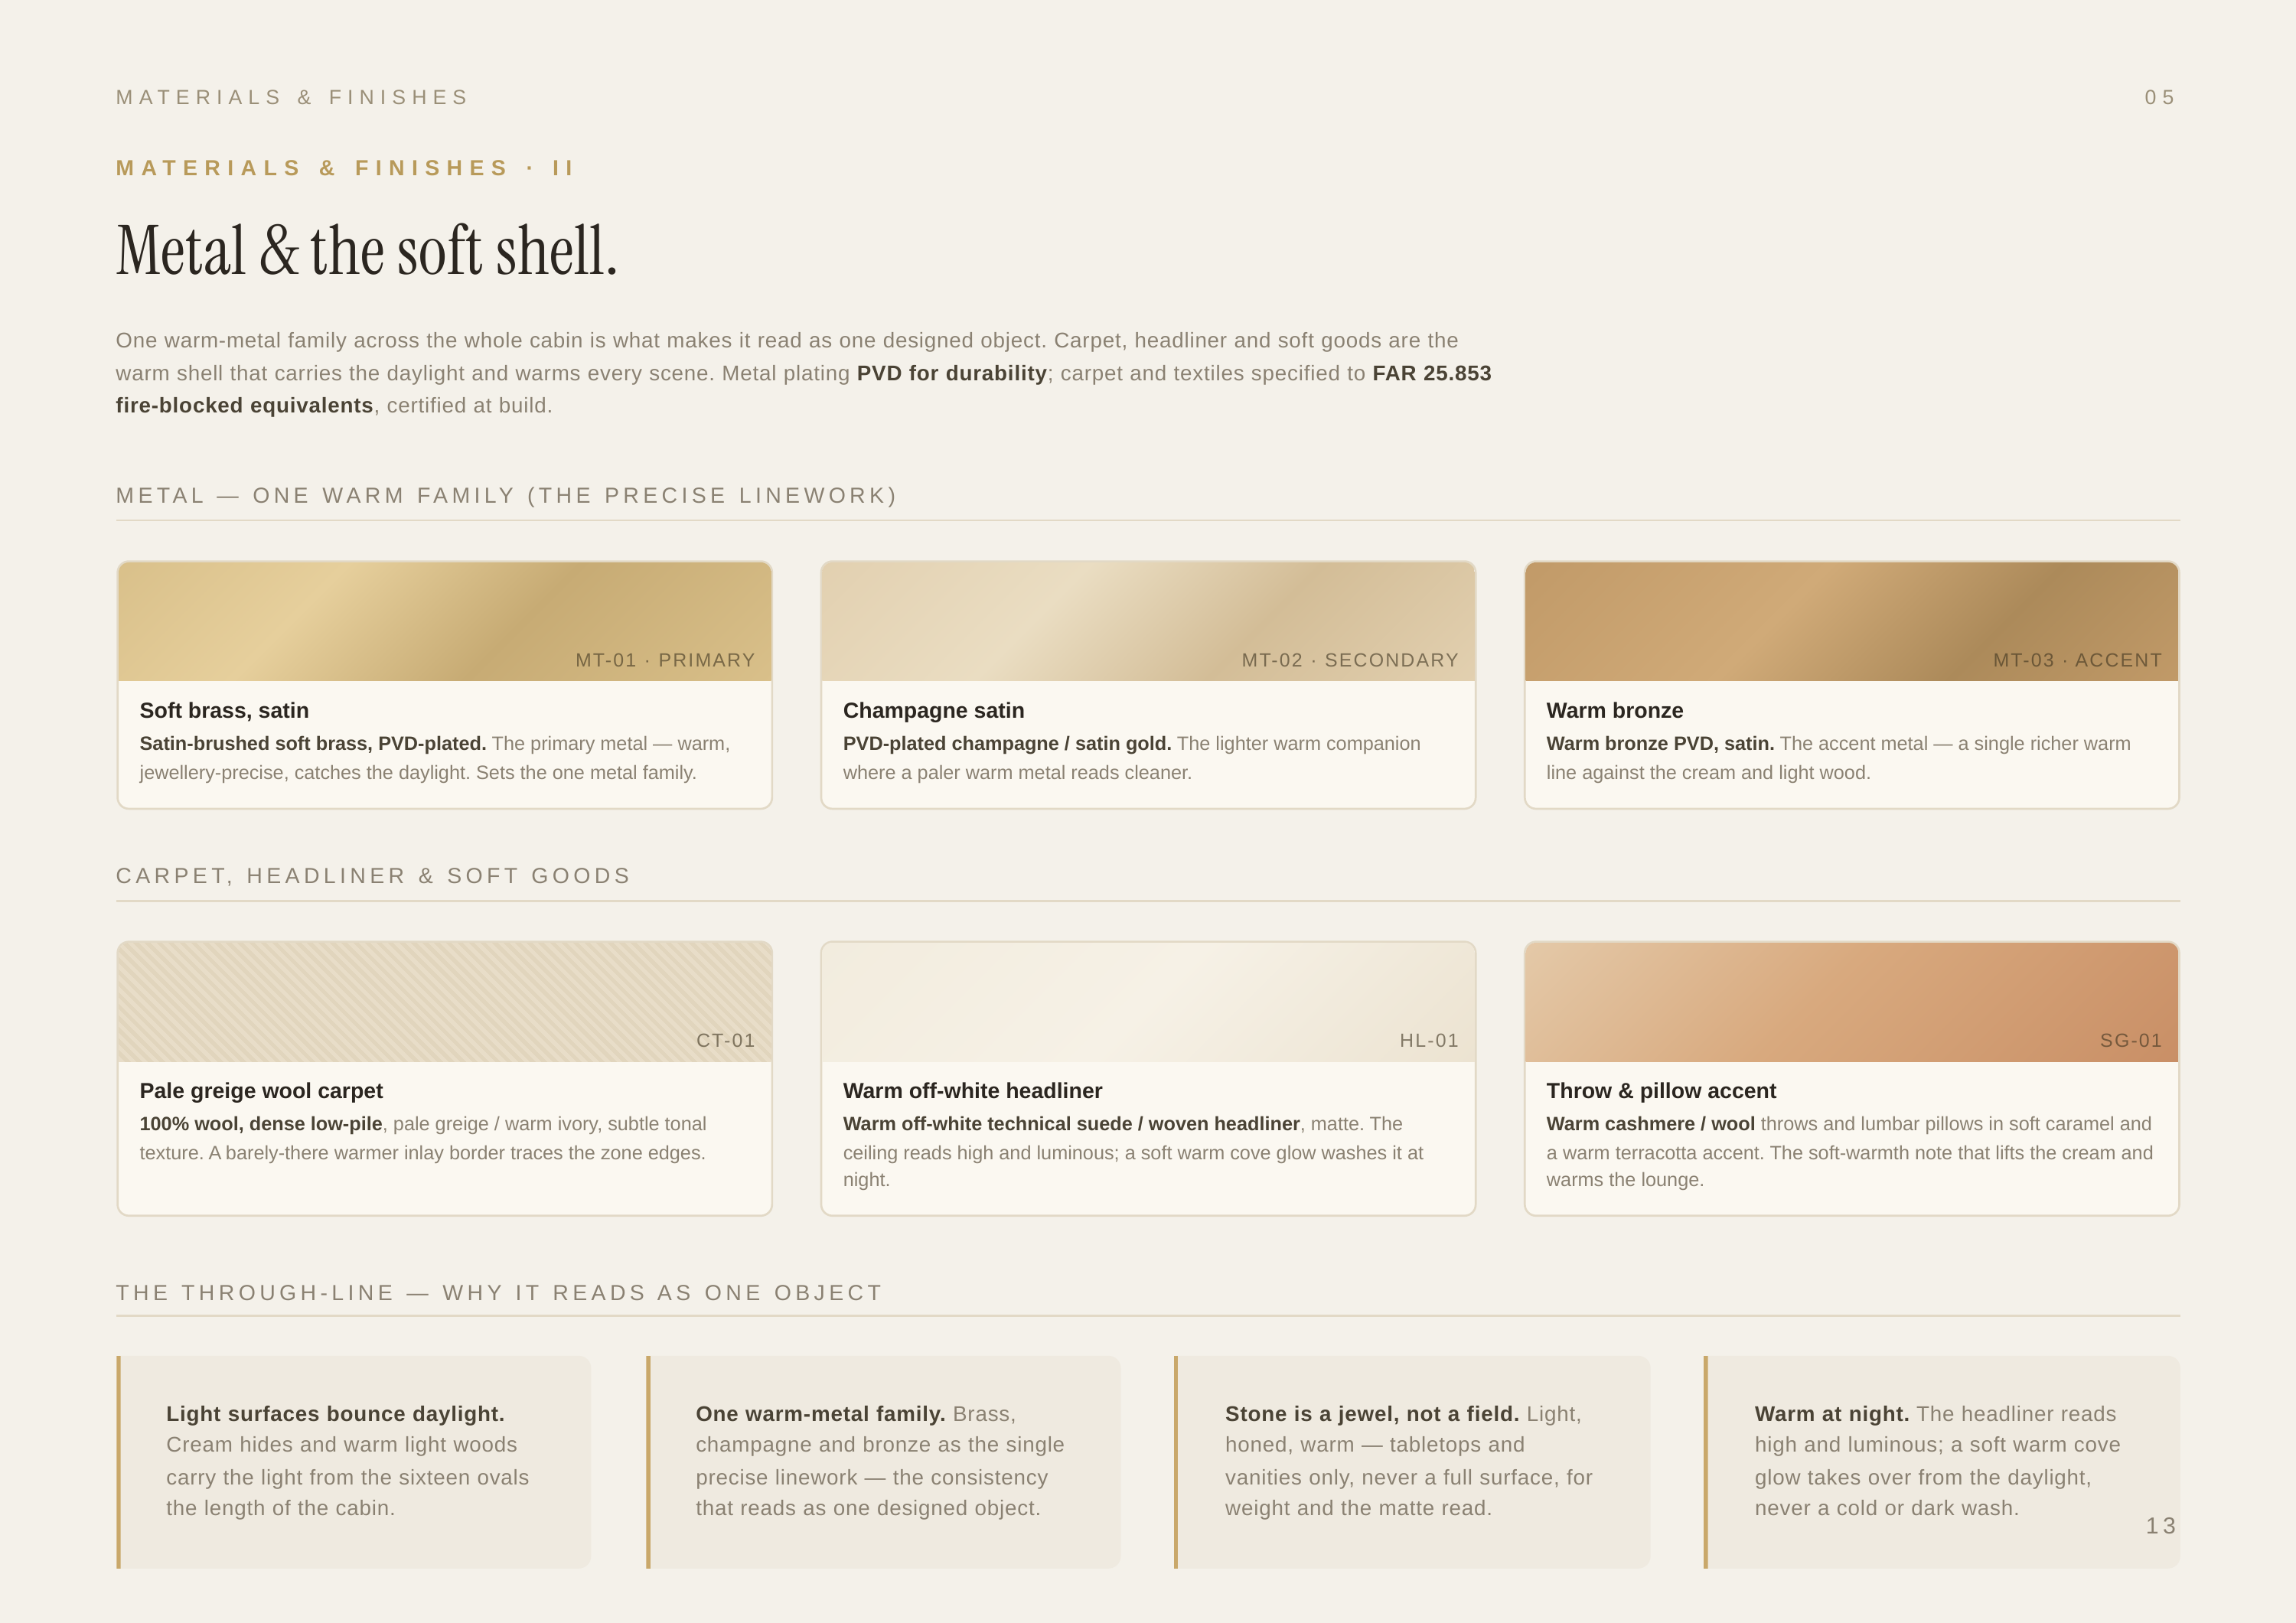Image resolution: width=2296 pixels, height=1623 pixels.
Task: Click the MT-02 Secondary champagne swatch
Action: coord(1148,621)
